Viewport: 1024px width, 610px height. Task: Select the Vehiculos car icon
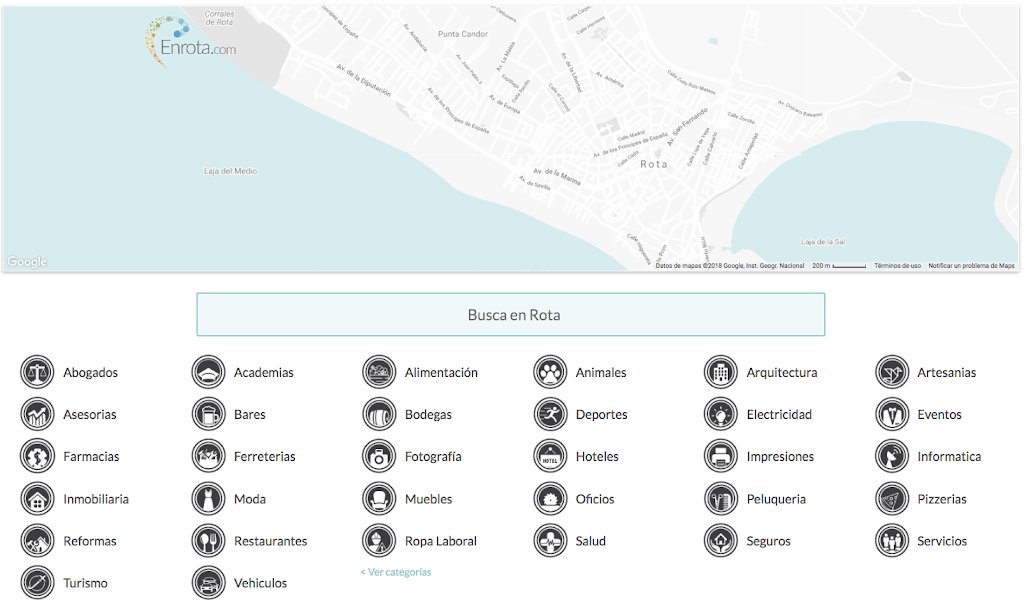click(x=208, y=583)
